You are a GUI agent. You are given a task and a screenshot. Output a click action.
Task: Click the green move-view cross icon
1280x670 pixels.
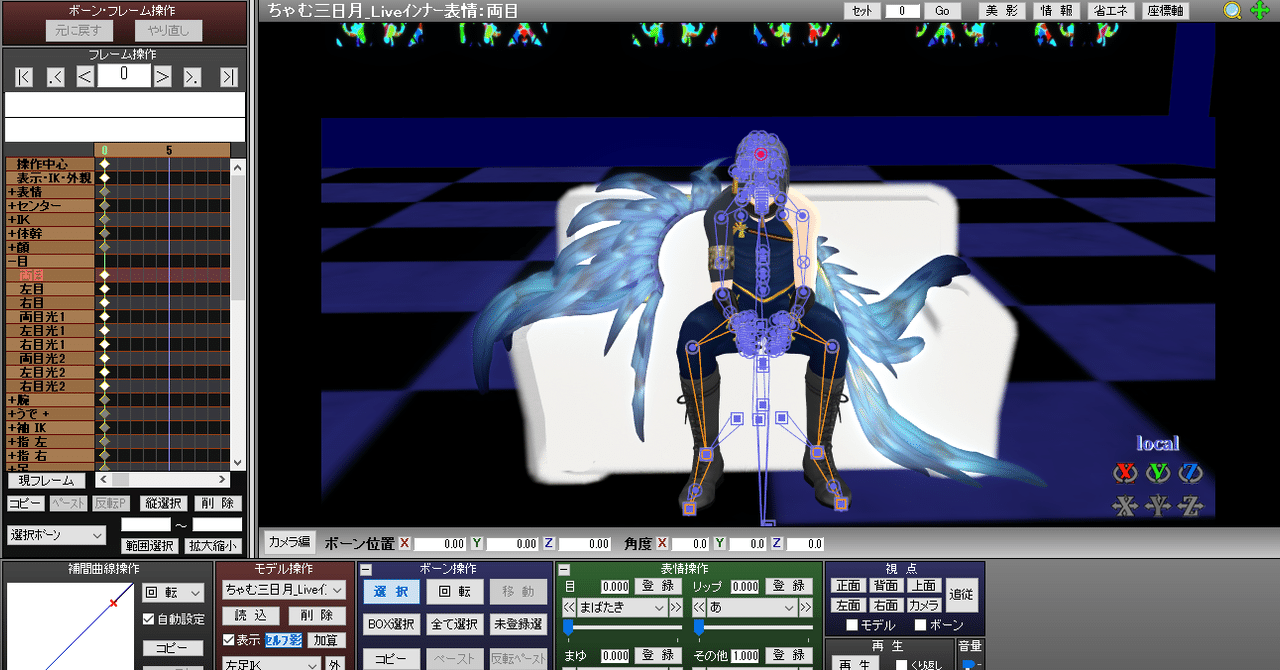point(1260,11)
